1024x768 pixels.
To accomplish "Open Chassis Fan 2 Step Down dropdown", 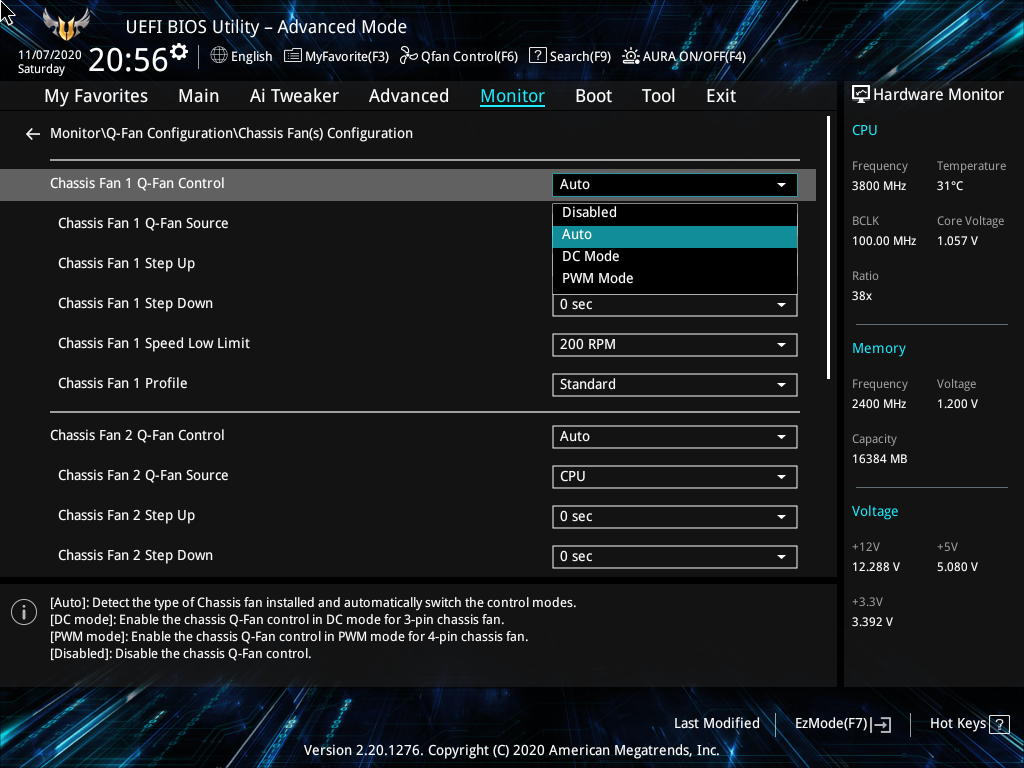I will pyautogui.click(x=675, y=556).
